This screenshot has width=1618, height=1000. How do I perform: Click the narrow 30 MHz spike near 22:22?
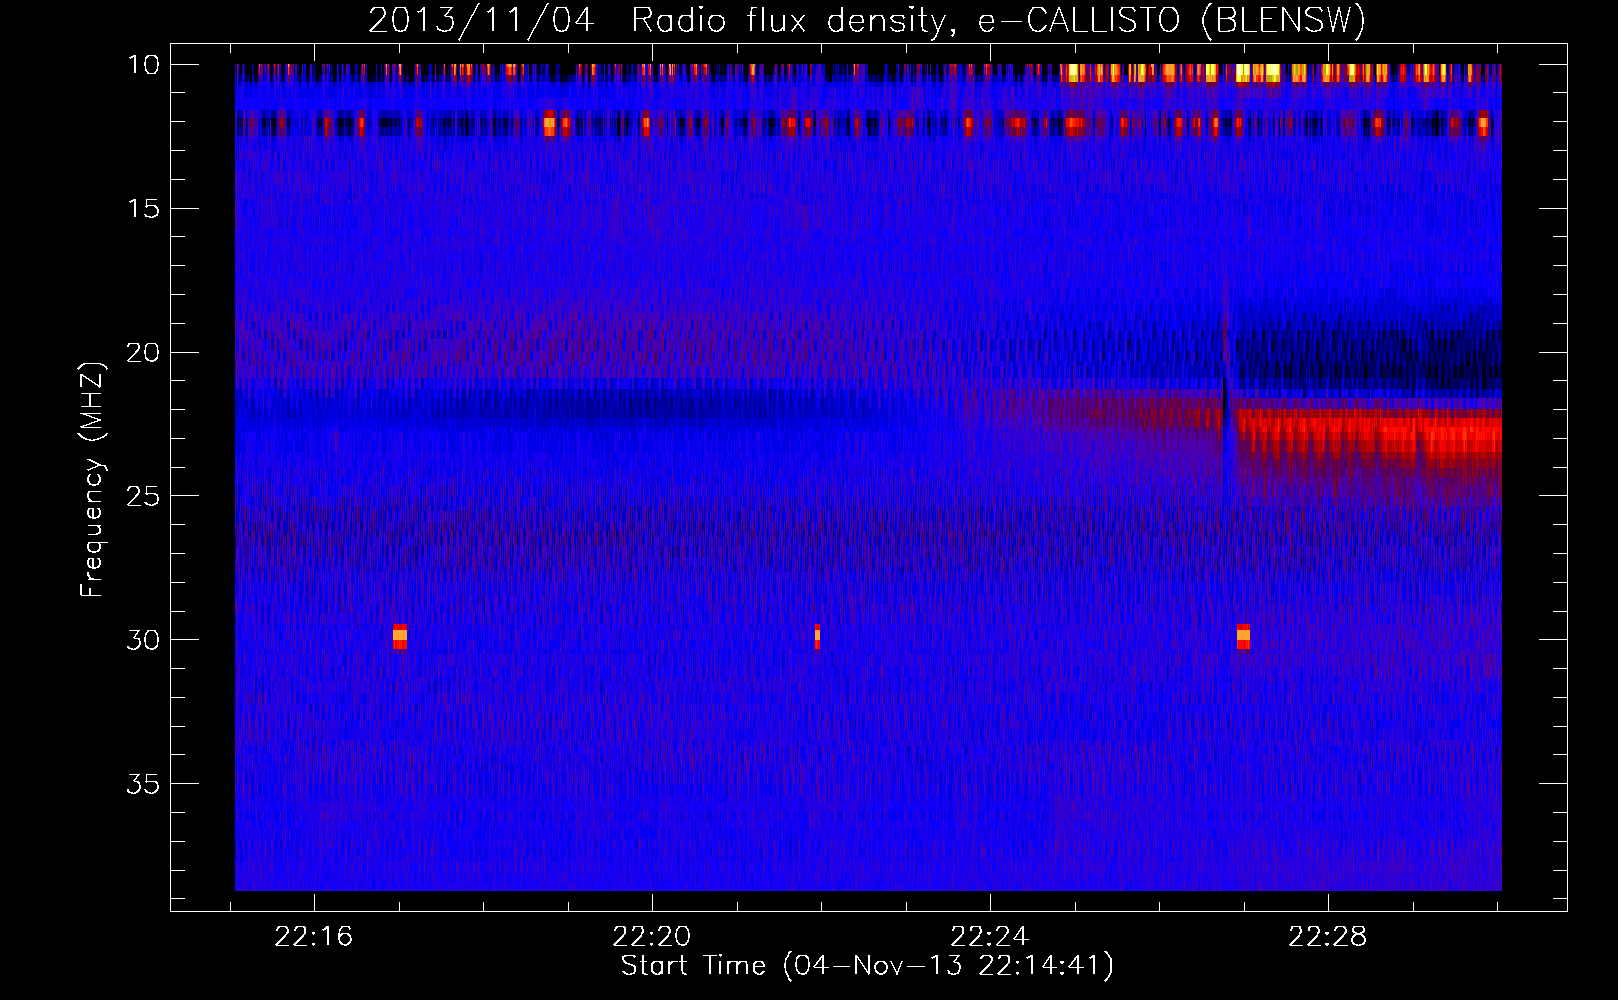(x=817, y=636)
